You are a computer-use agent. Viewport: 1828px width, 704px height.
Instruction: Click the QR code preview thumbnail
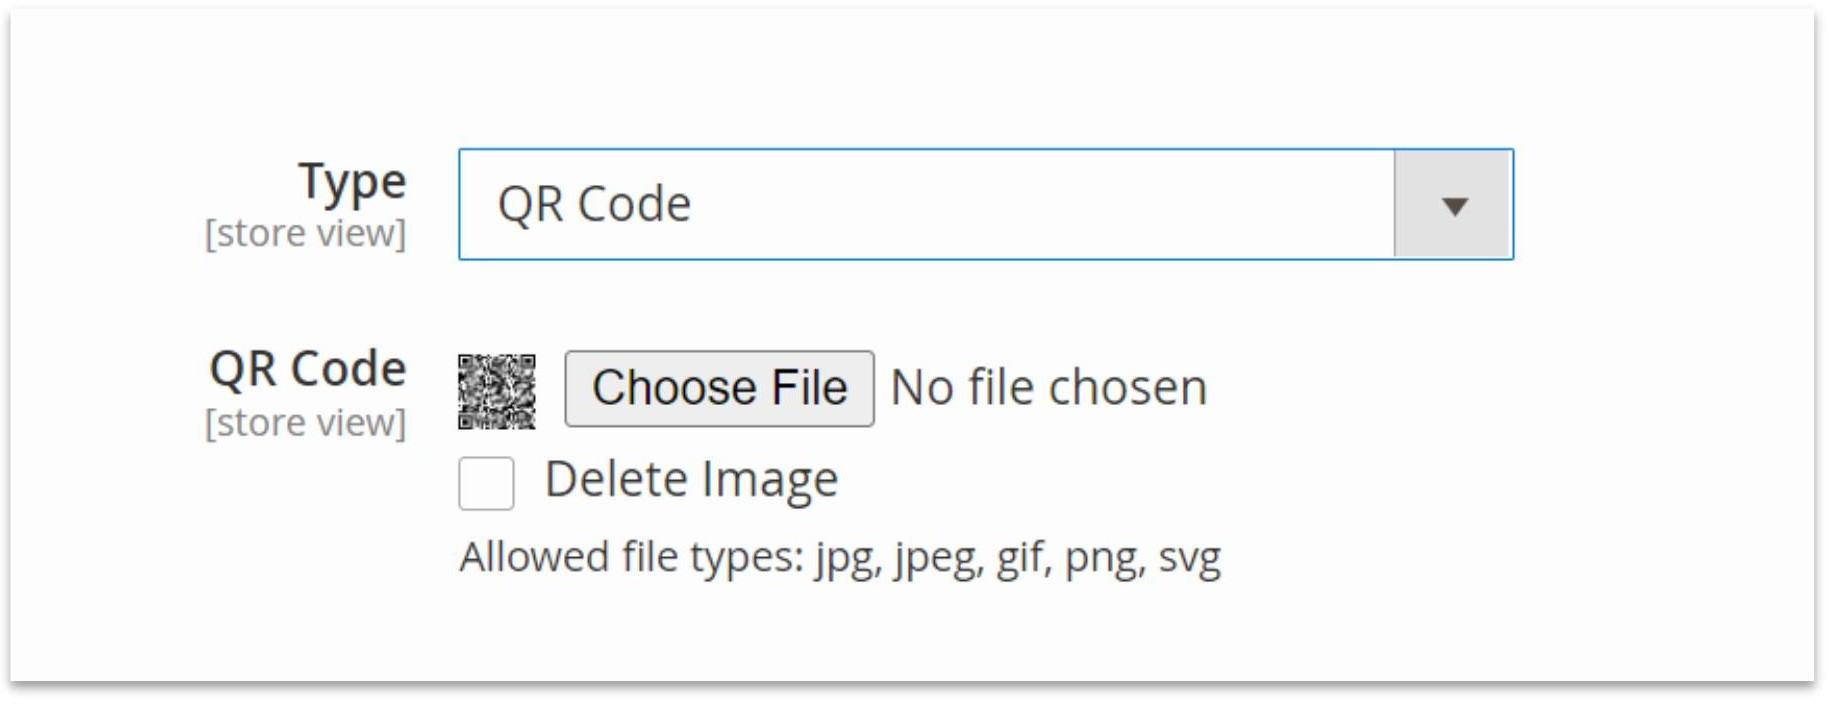pos(496,391)
